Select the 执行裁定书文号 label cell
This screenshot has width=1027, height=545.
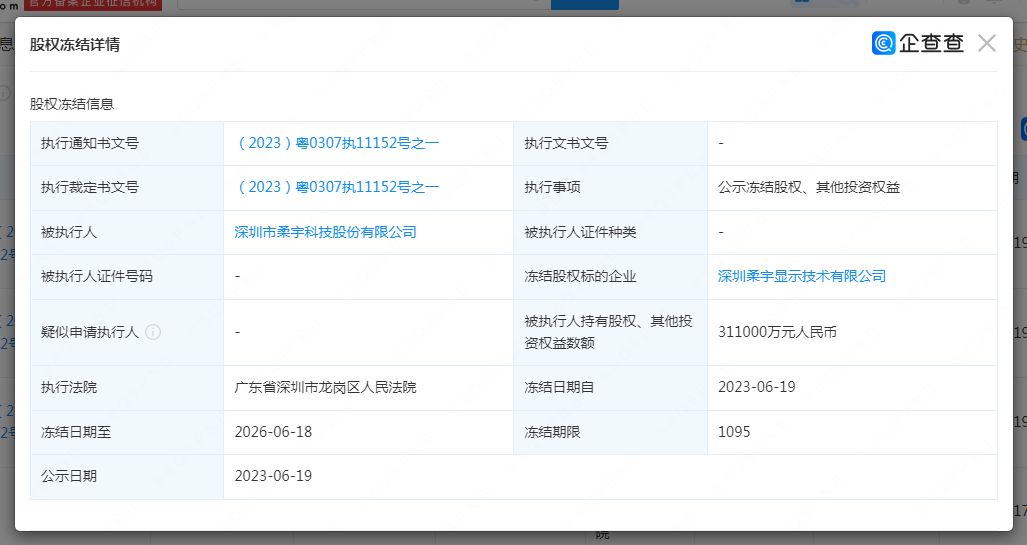coord(126,187)
